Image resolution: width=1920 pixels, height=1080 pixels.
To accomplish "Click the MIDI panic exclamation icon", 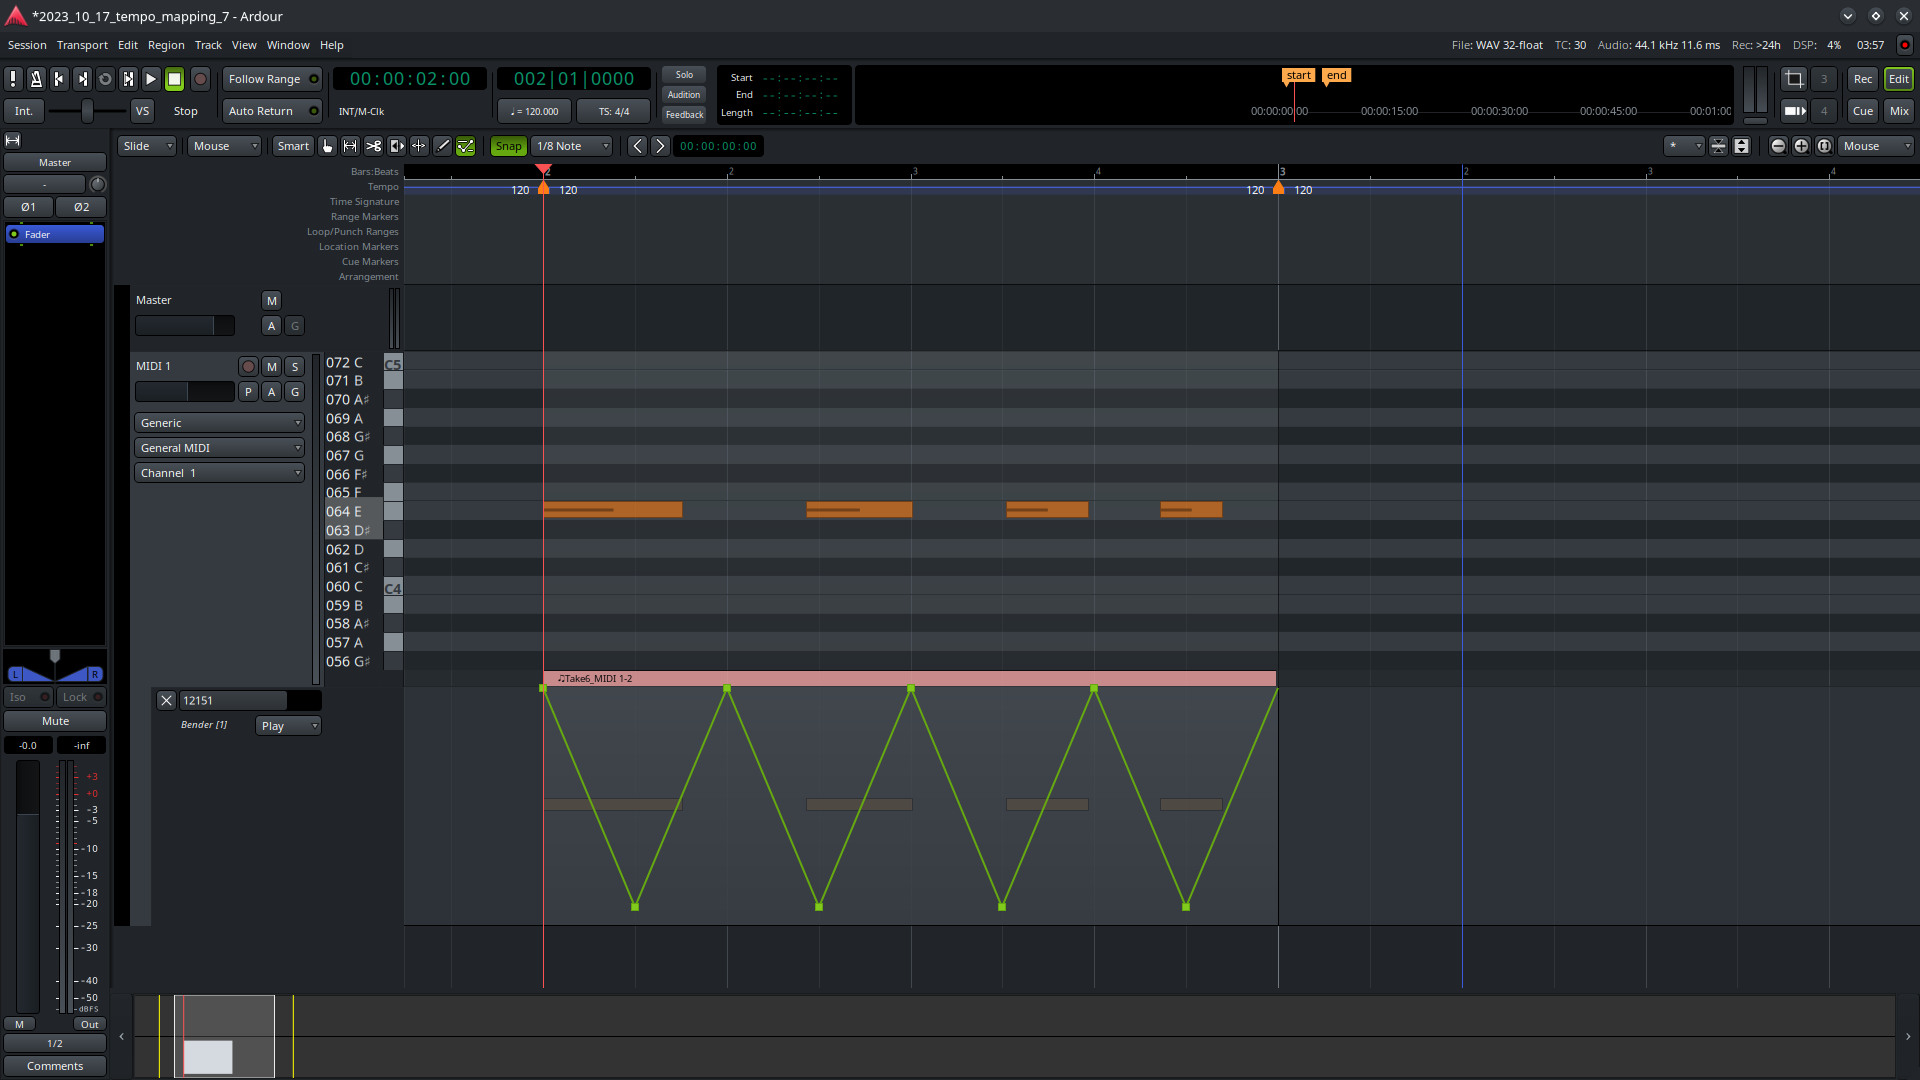I will point(13,79).
